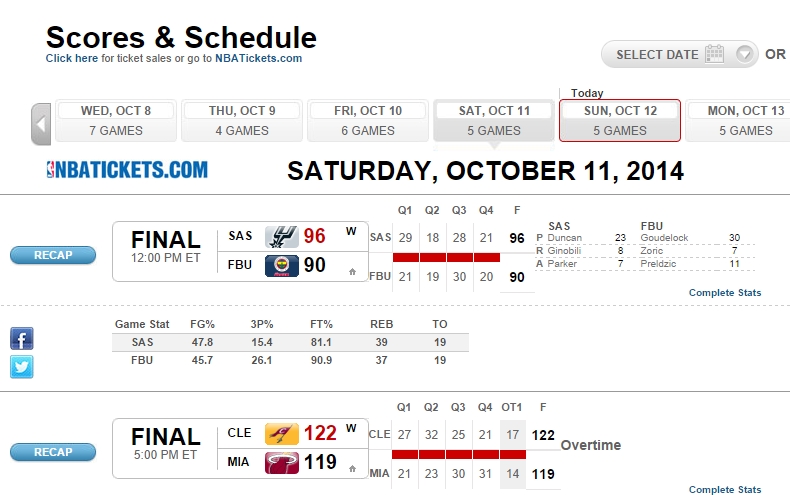Click the Cleveland Cavaliers team logo
The width and height of the screenshot is (790, 495).
[282, 434]
